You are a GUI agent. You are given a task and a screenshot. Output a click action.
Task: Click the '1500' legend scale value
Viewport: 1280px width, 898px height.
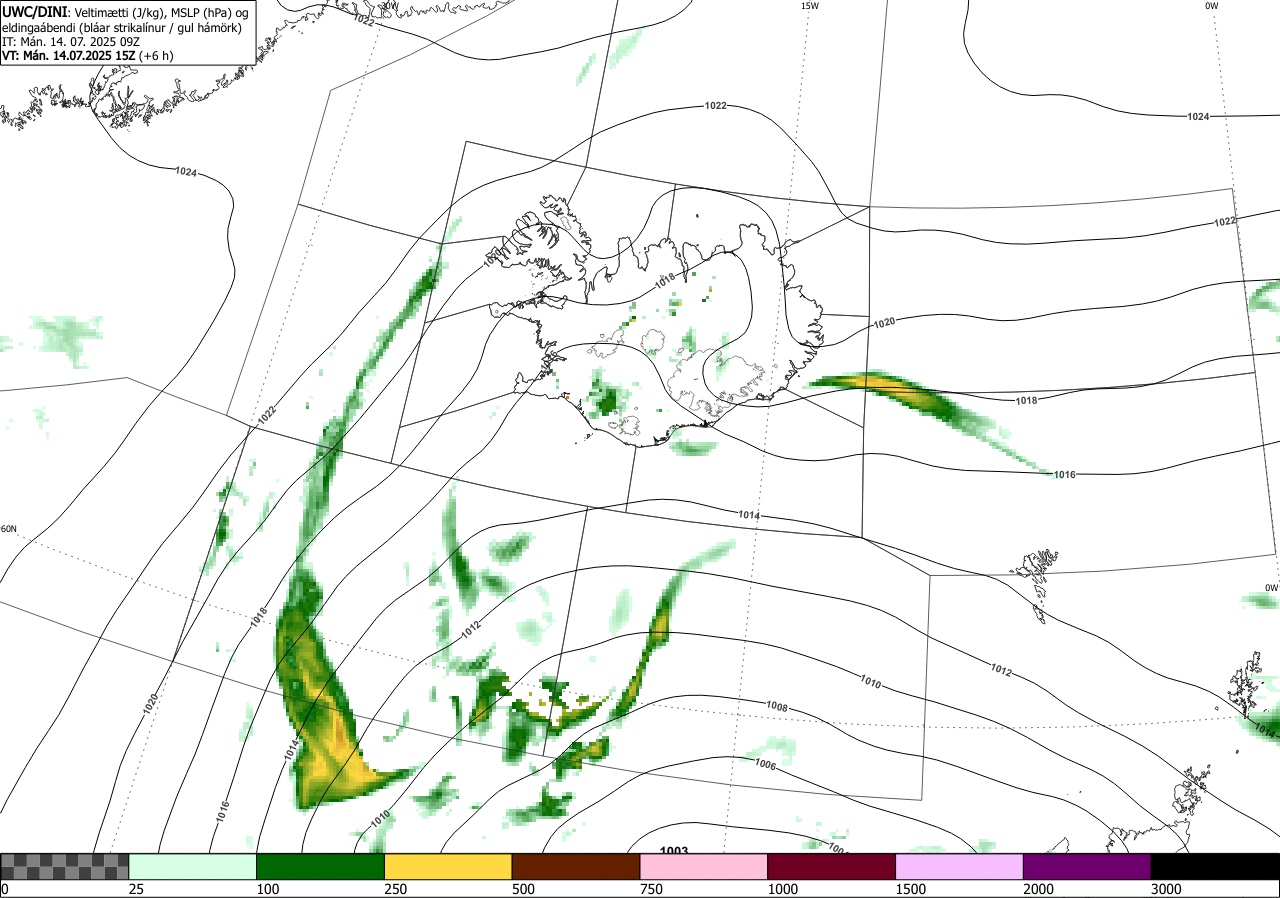point(910,889)
